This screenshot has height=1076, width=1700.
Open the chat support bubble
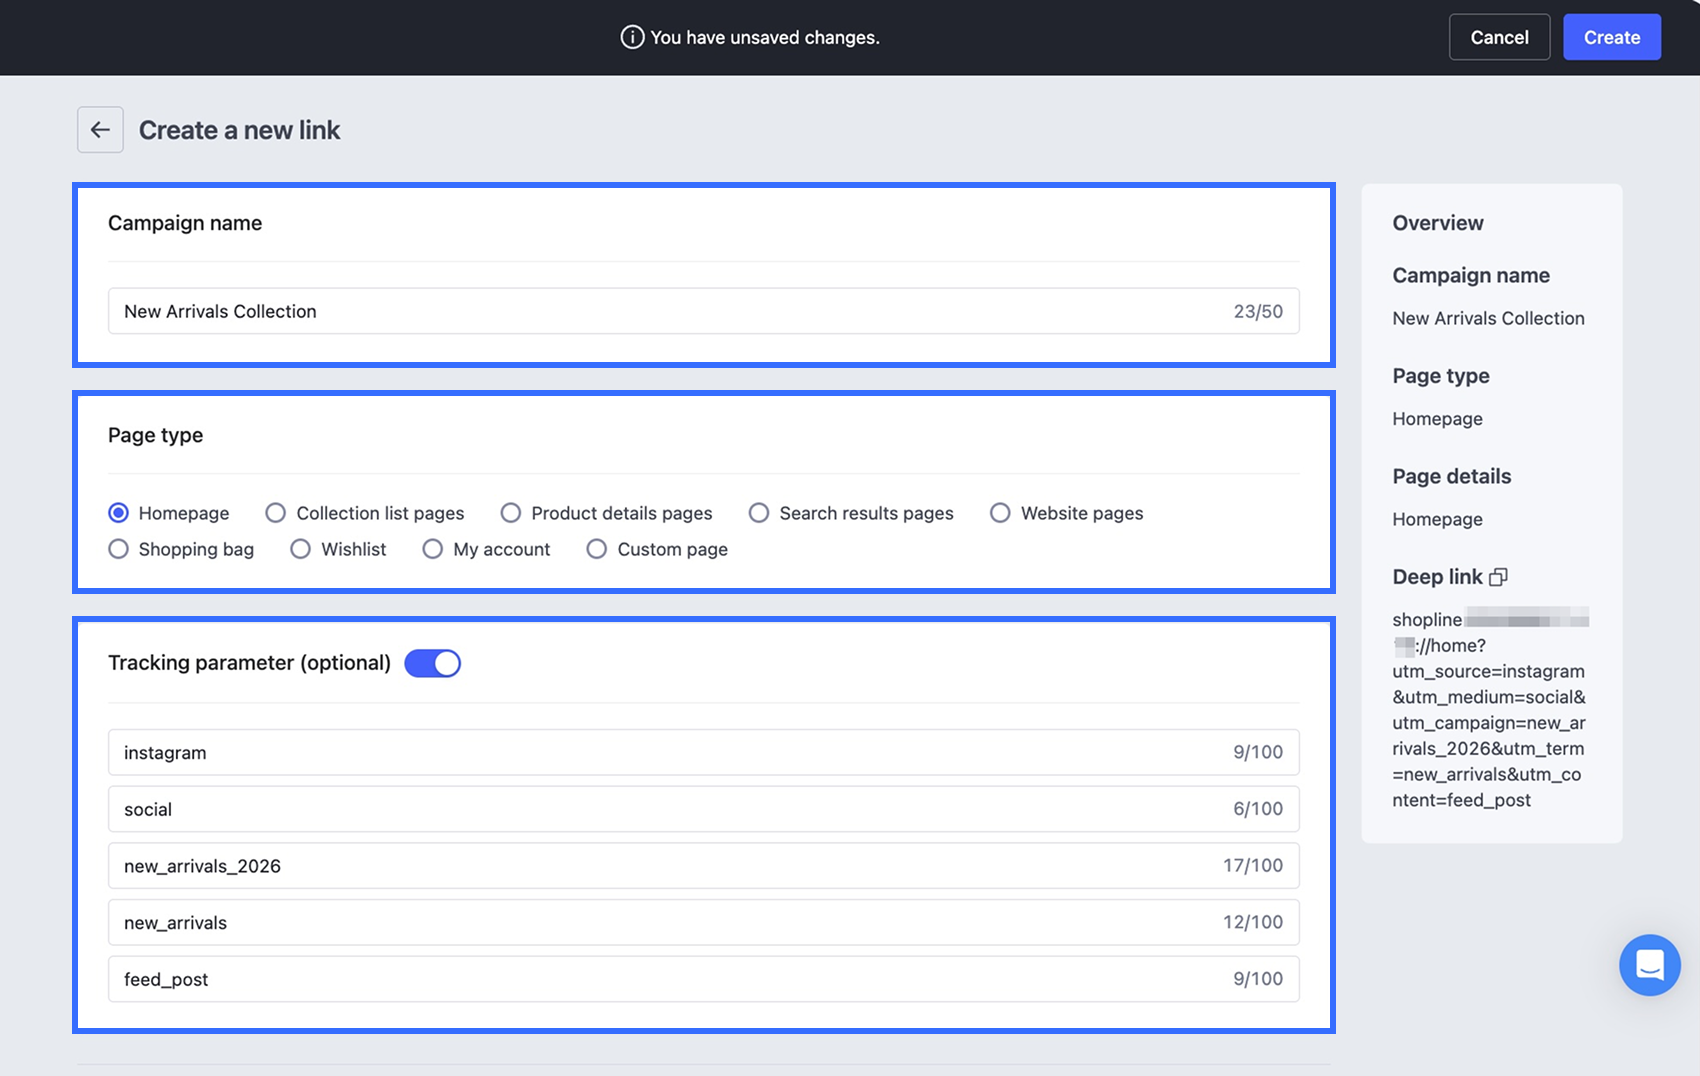(x=1649, y=965)
